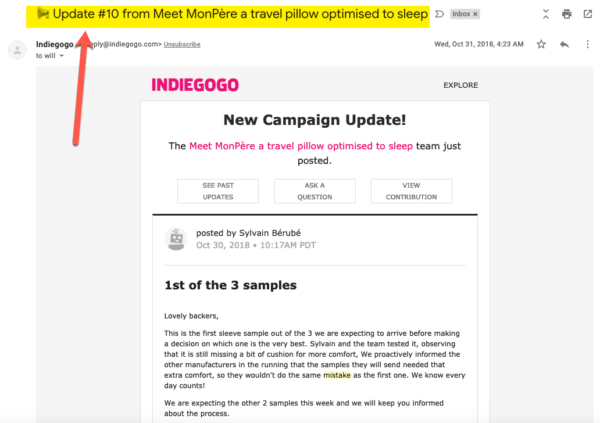
Task: Open email in new window icon
Action: (x=587, y=14)
